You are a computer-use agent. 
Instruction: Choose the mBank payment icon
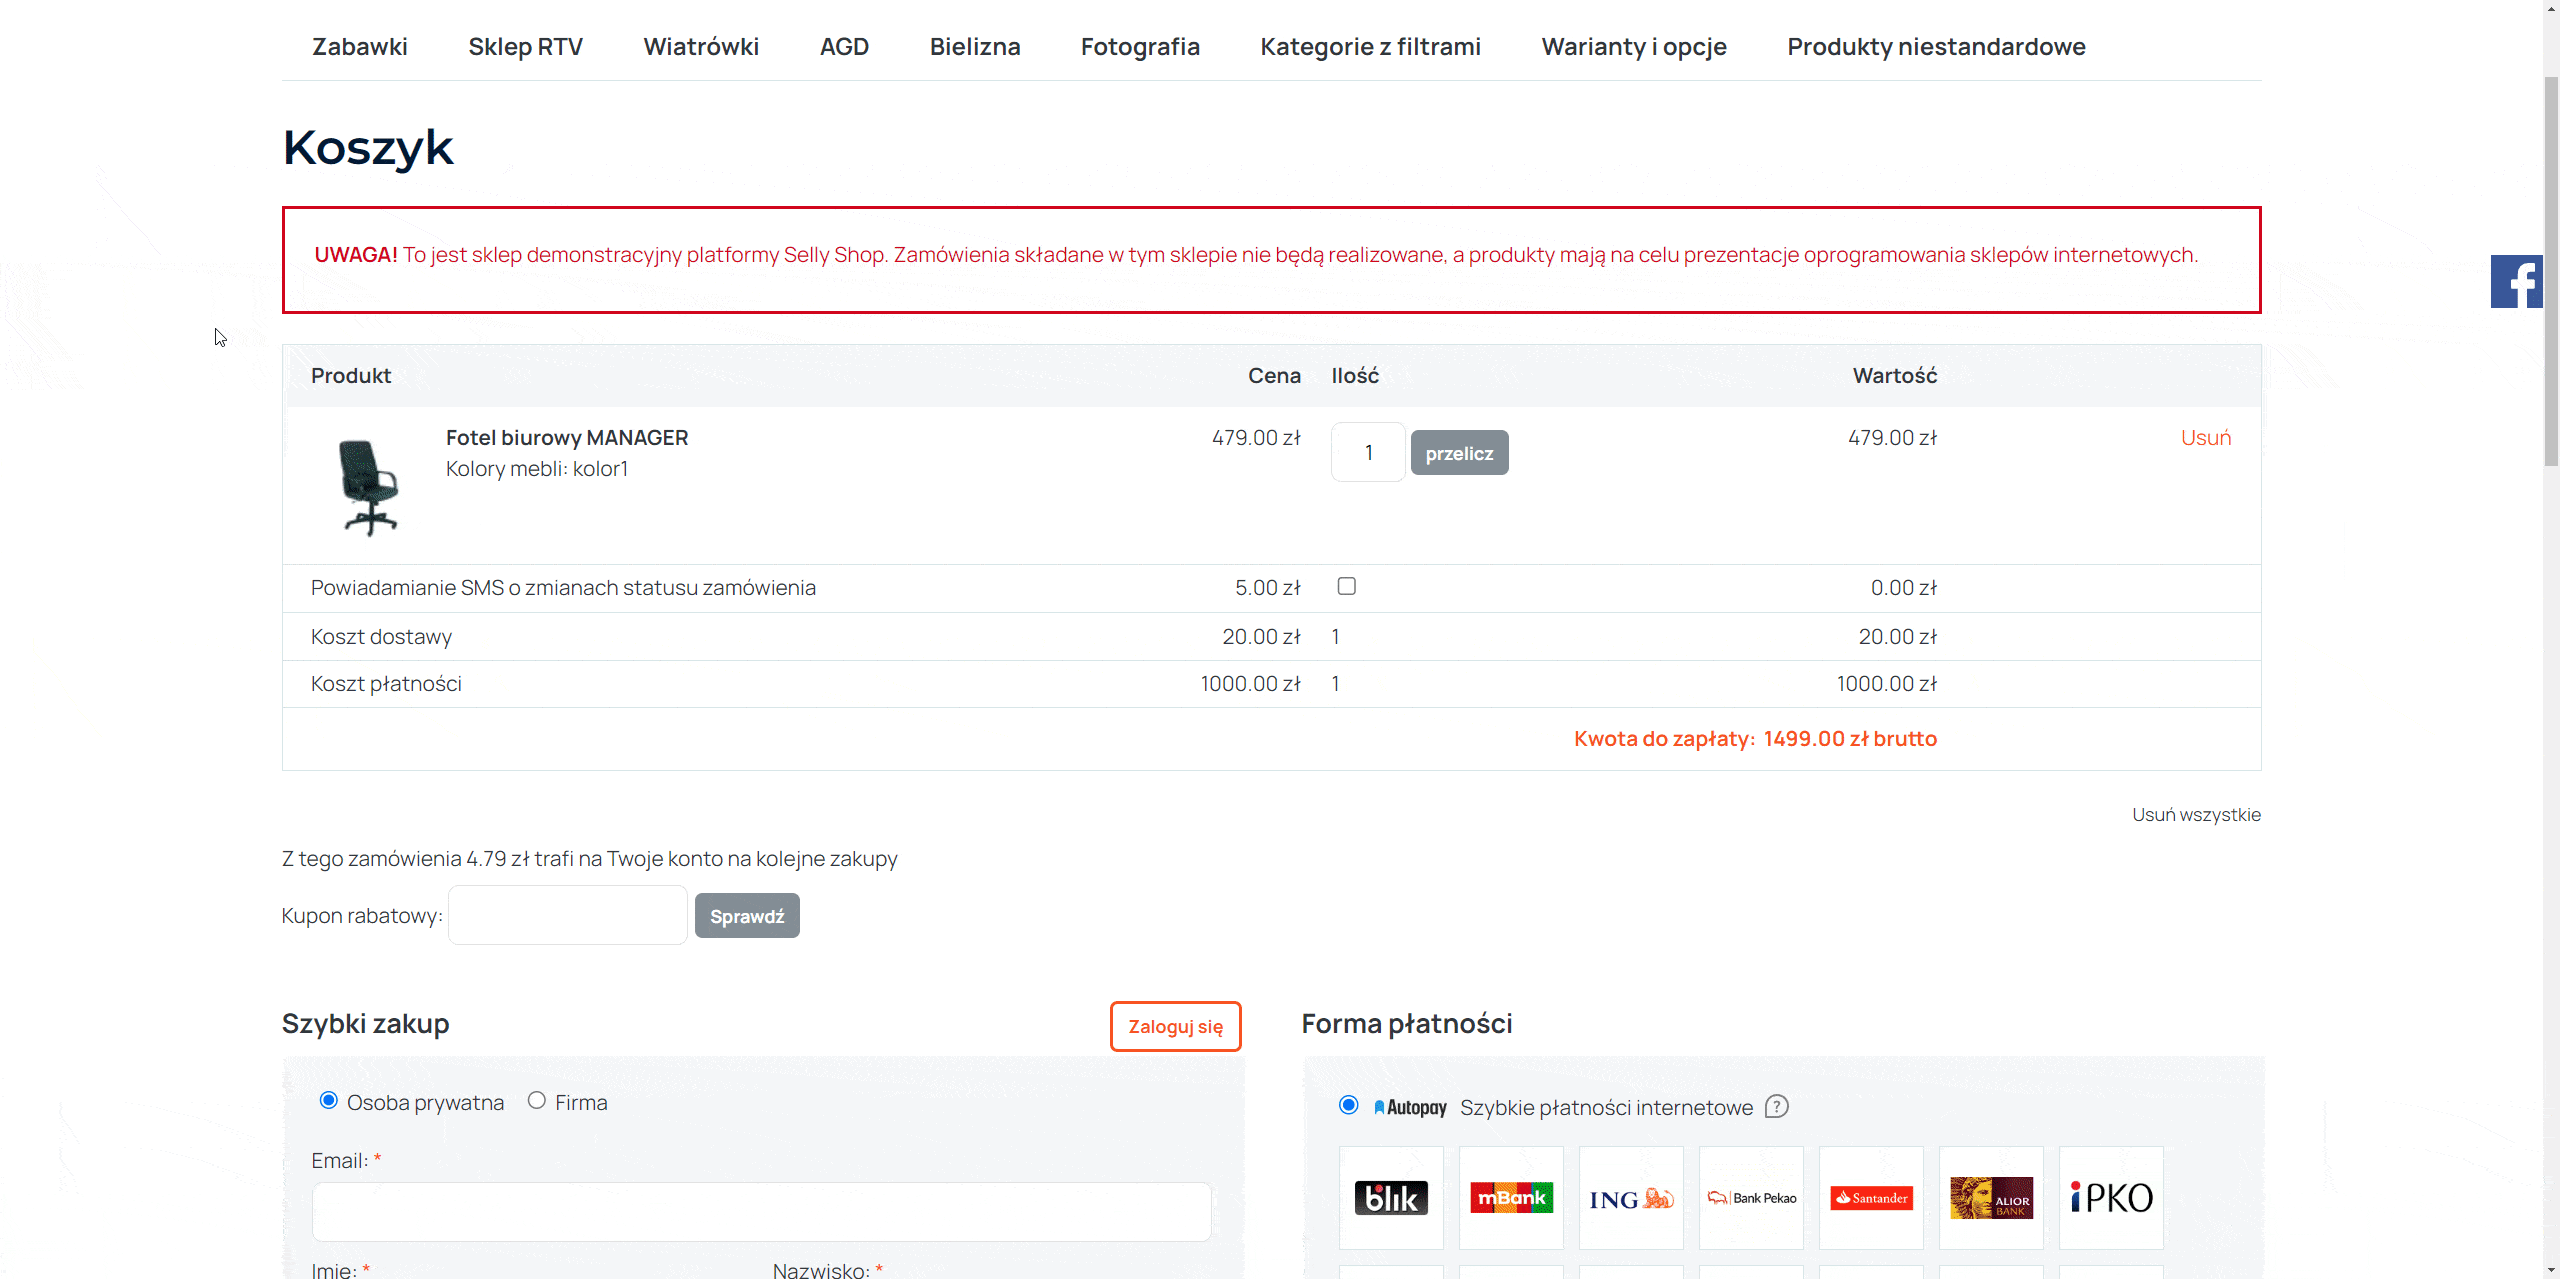tap(1511, 1197)
